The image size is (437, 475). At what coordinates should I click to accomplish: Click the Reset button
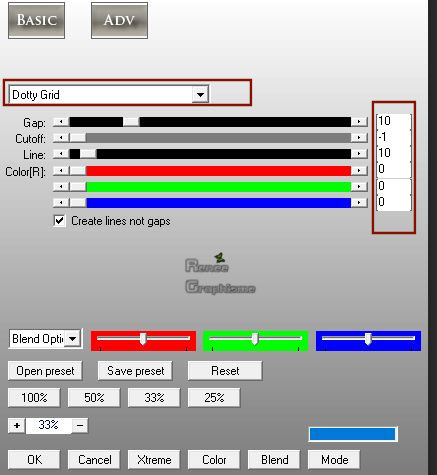pos(225,371)
